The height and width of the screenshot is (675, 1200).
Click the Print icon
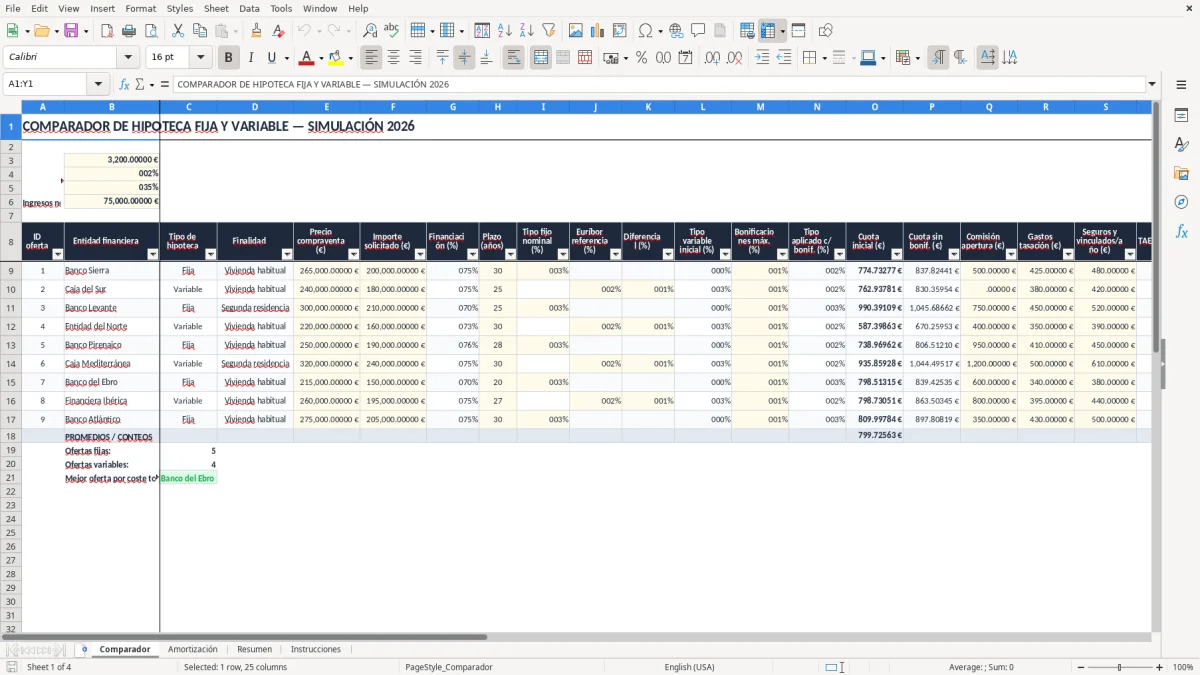coord(129,31)
